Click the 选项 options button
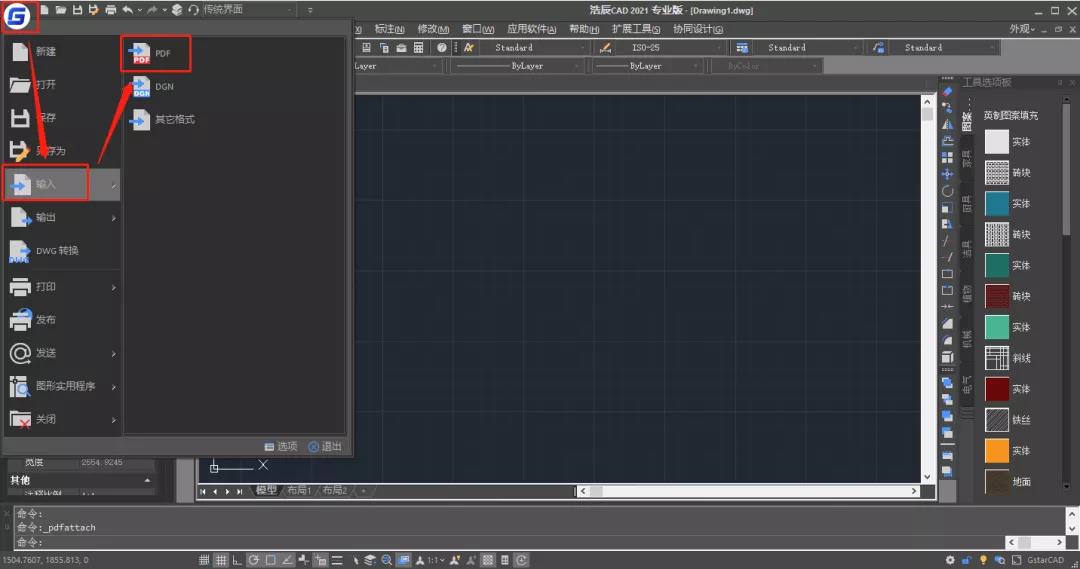The image size is (1080, 569). click(281, 446)
